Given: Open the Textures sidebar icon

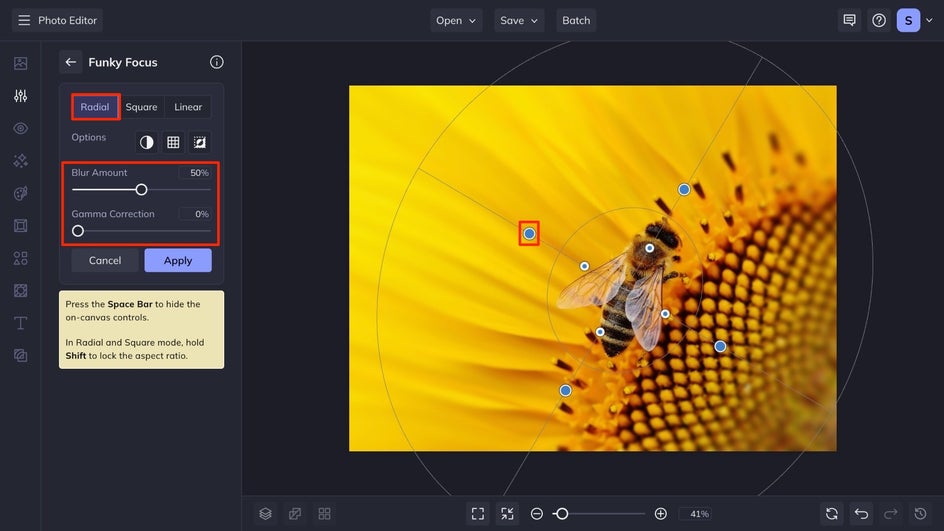Looking at the screenshot, I should point(20,291).
